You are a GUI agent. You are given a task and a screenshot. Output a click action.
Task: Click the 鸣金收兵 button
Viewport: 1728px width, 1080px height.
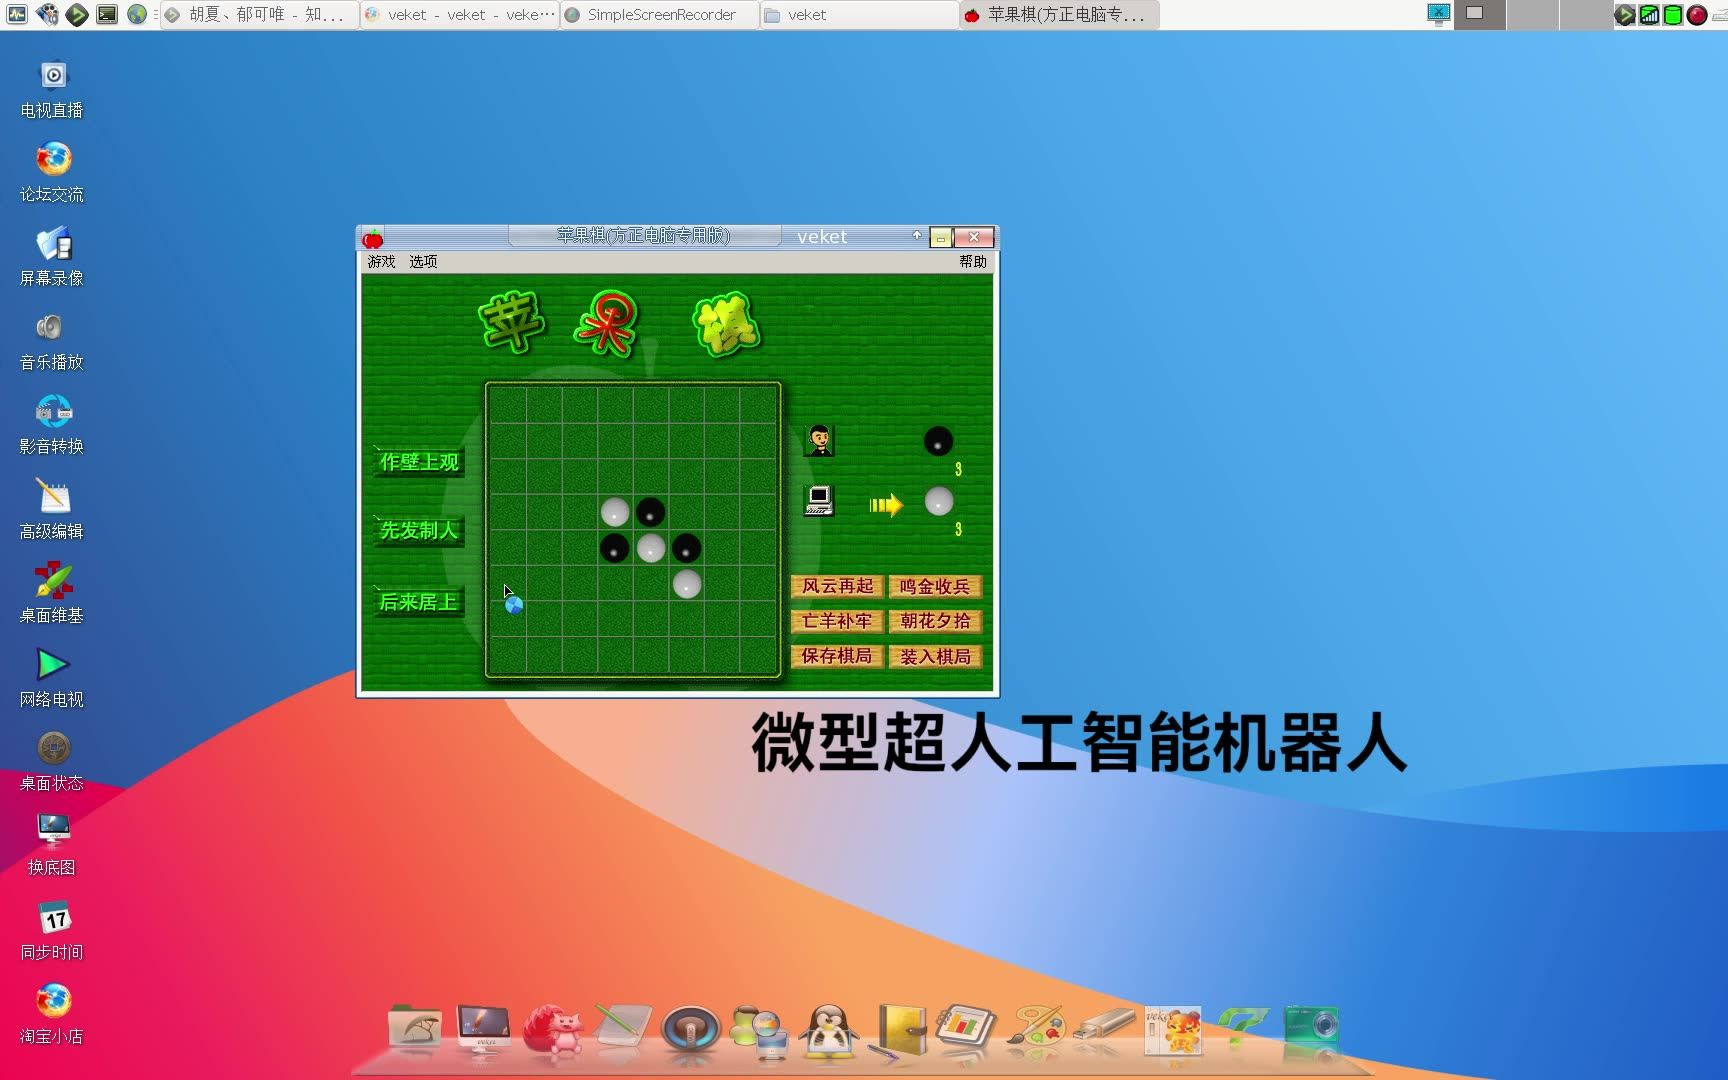[x=935, y=587]
